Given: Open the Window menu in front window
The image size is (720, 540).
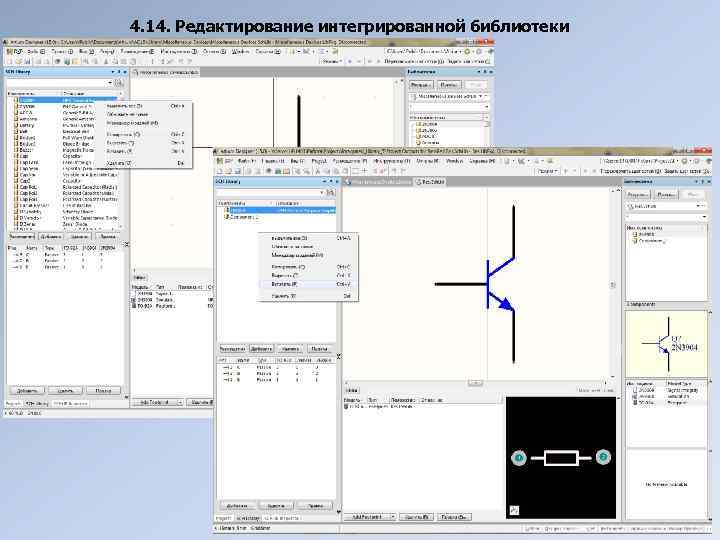Looking at the screenshot, I should [x=454, y=161].
